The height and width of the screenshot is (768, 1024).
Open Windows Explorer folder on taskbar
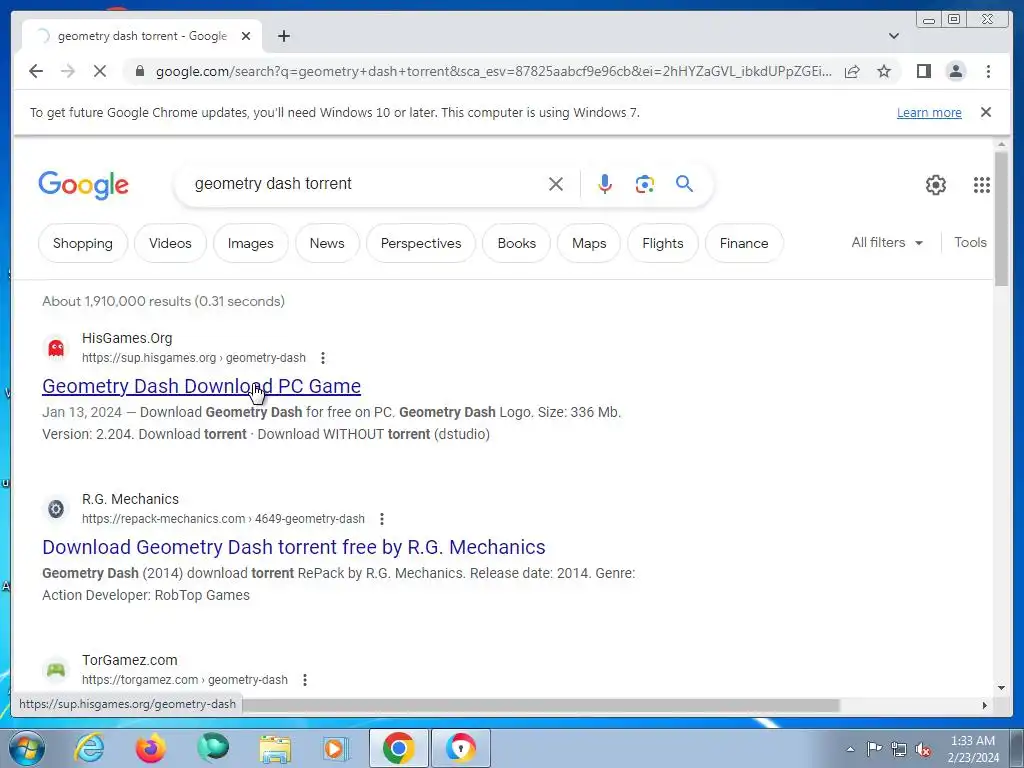point(276,748)
